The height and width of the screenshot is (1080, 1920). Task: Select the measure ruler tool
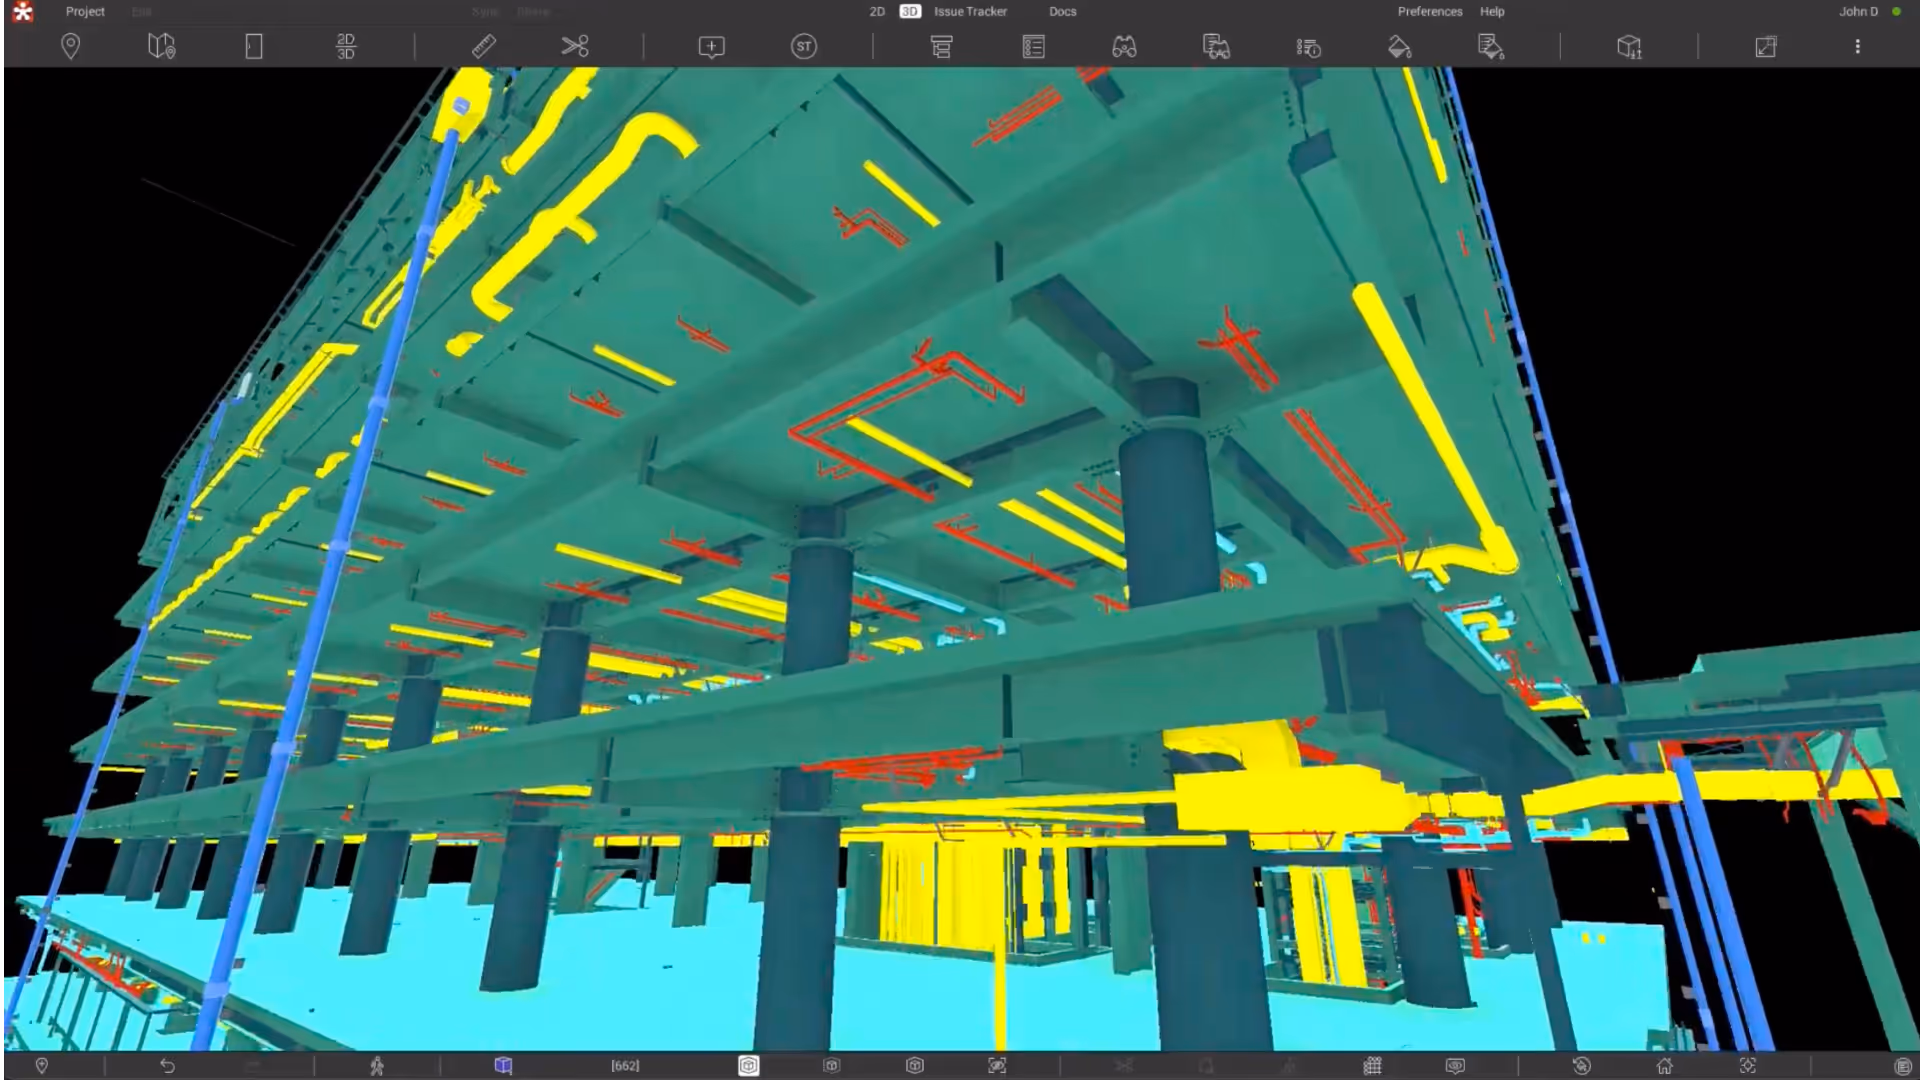484,46
